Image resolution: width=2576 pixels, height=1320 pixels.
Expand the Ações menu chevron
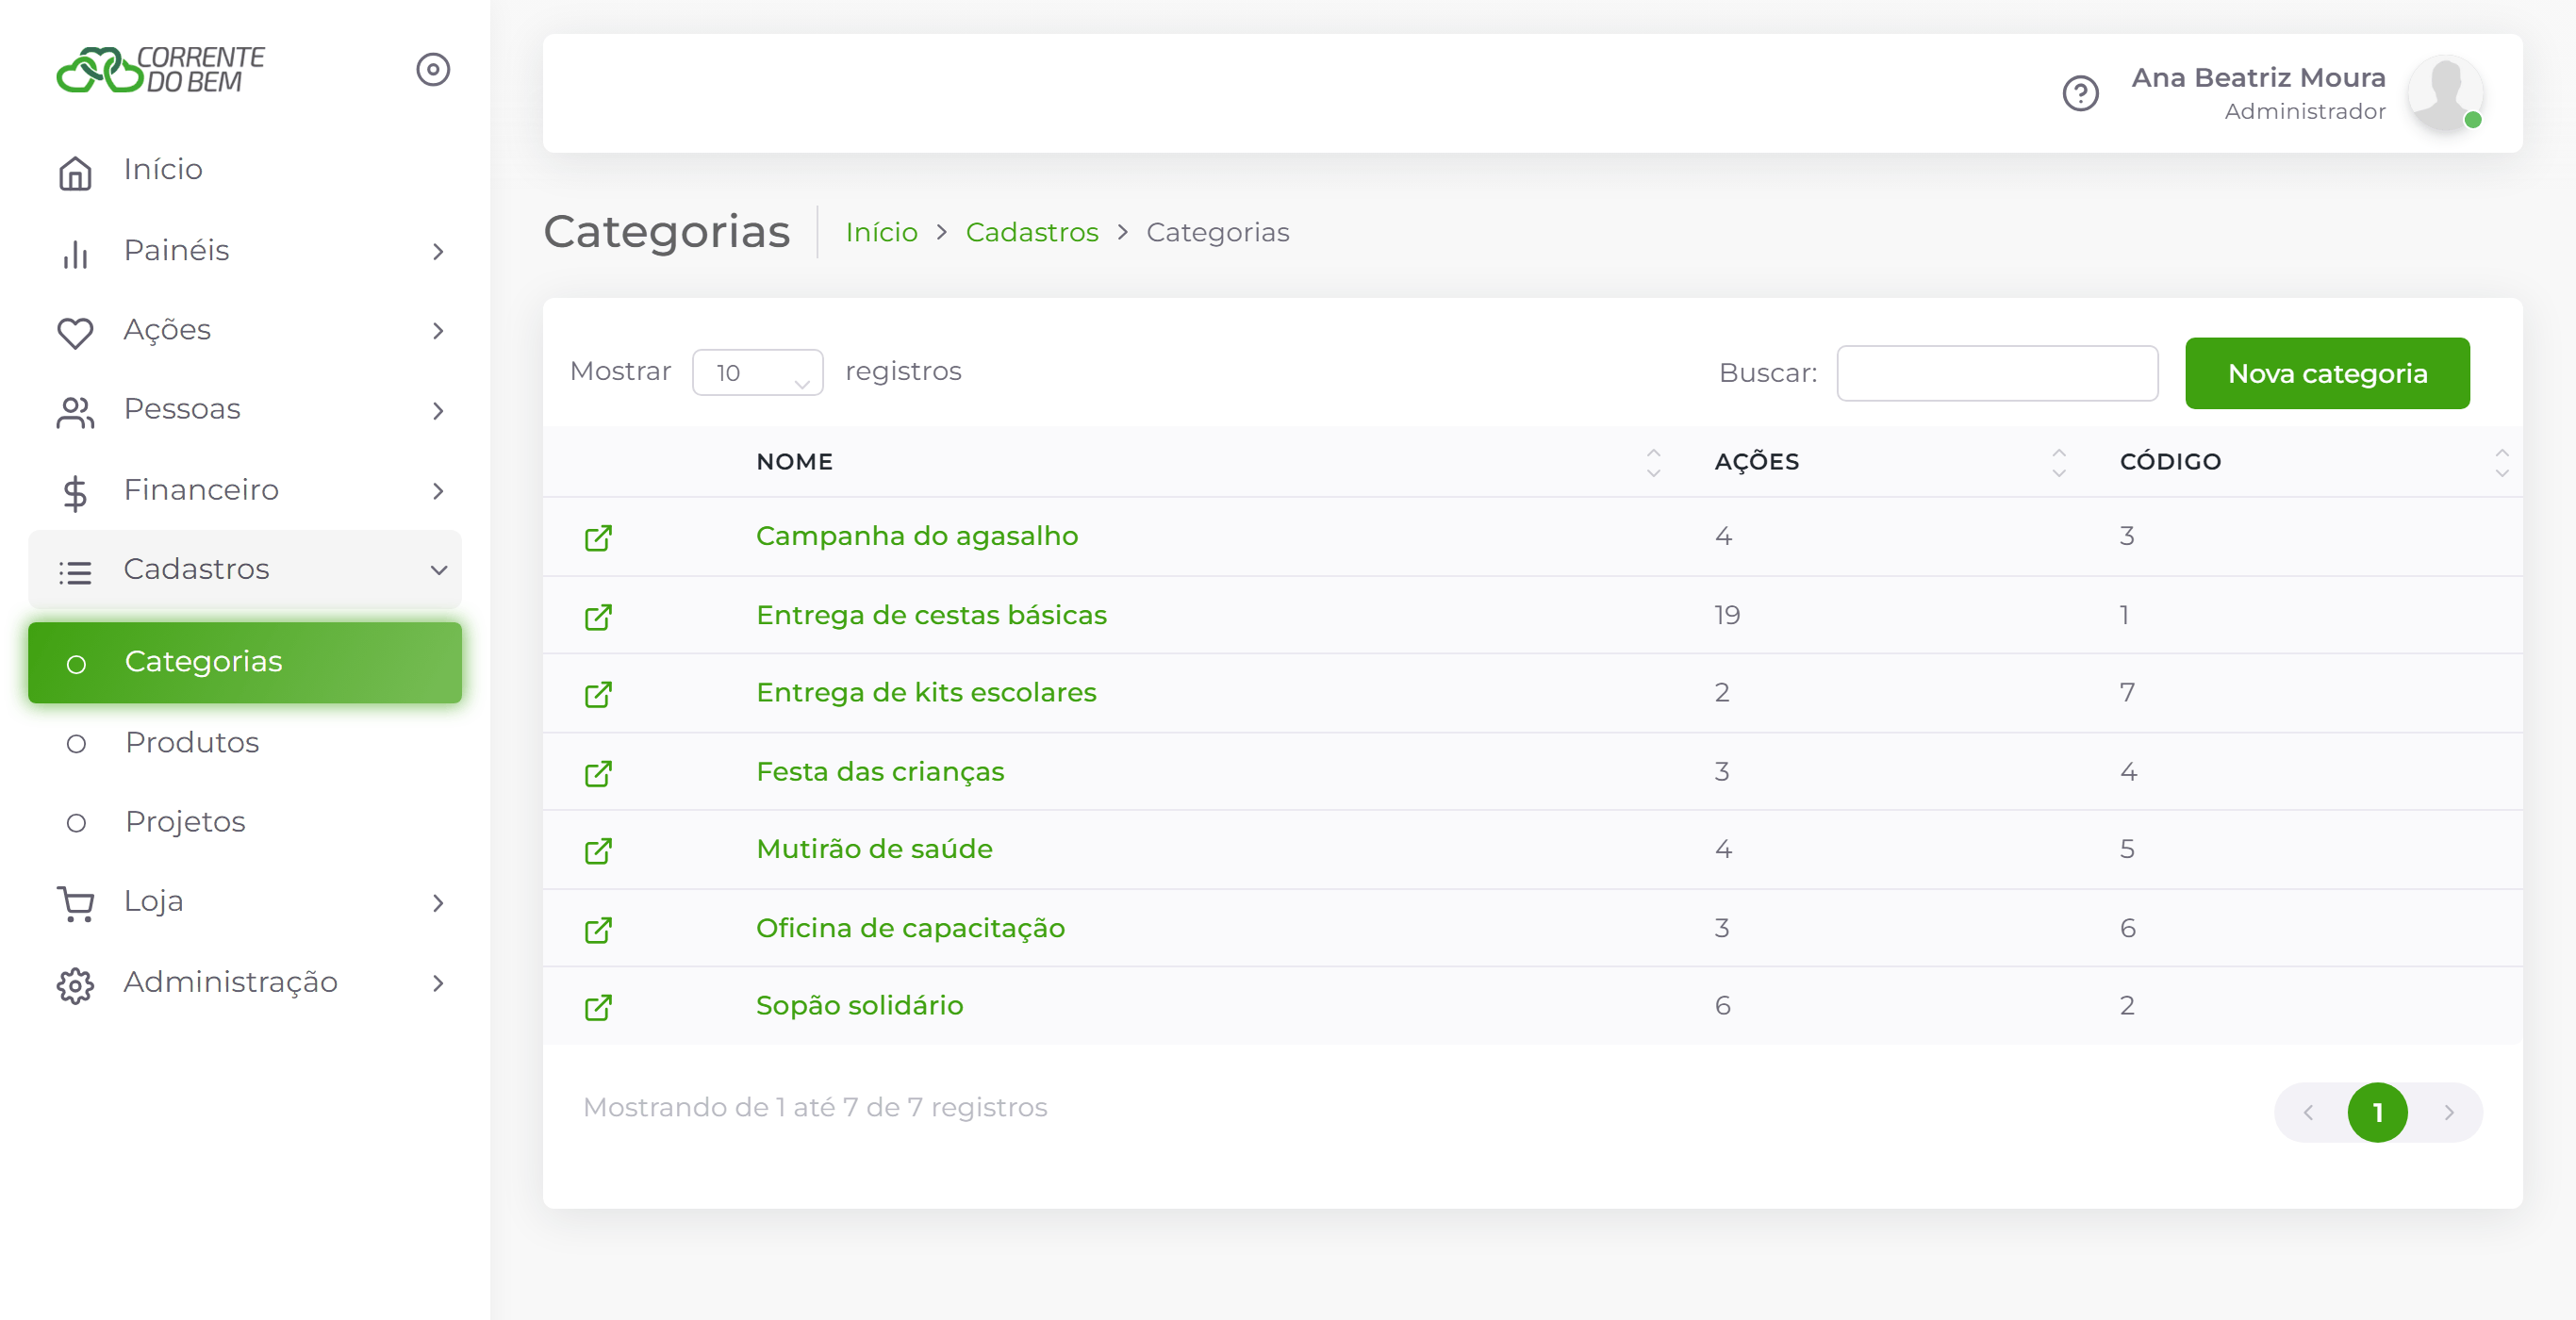pos(438,330)
